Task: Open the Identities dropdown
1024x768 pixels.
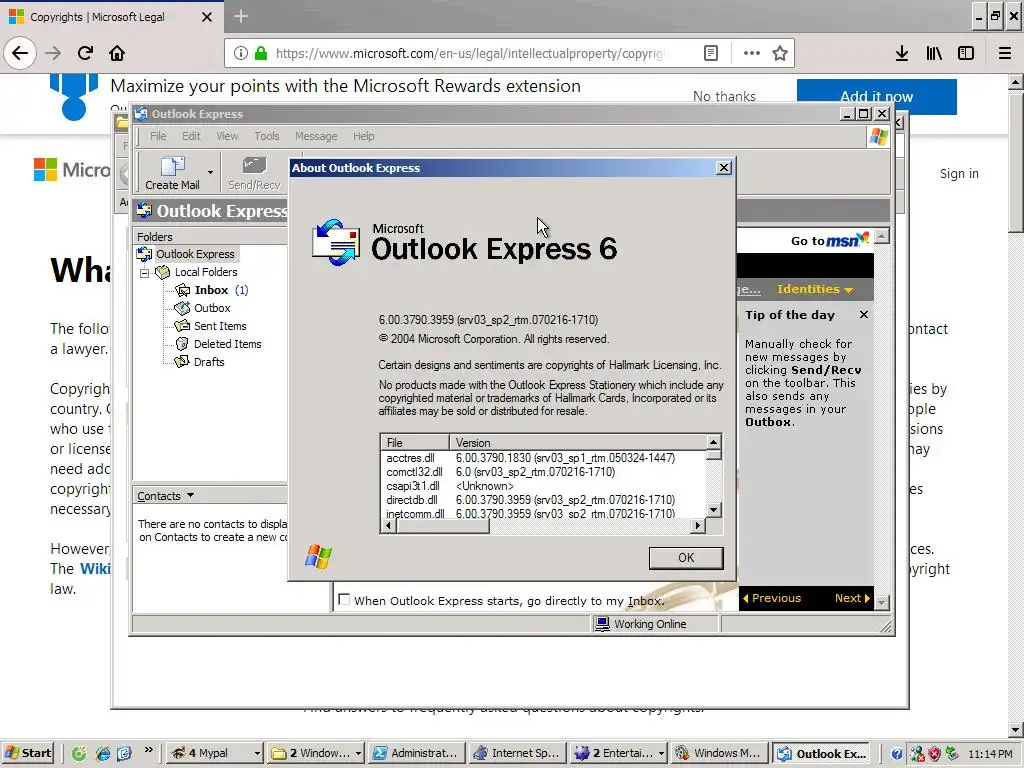Action: click(x=814, y=289)
